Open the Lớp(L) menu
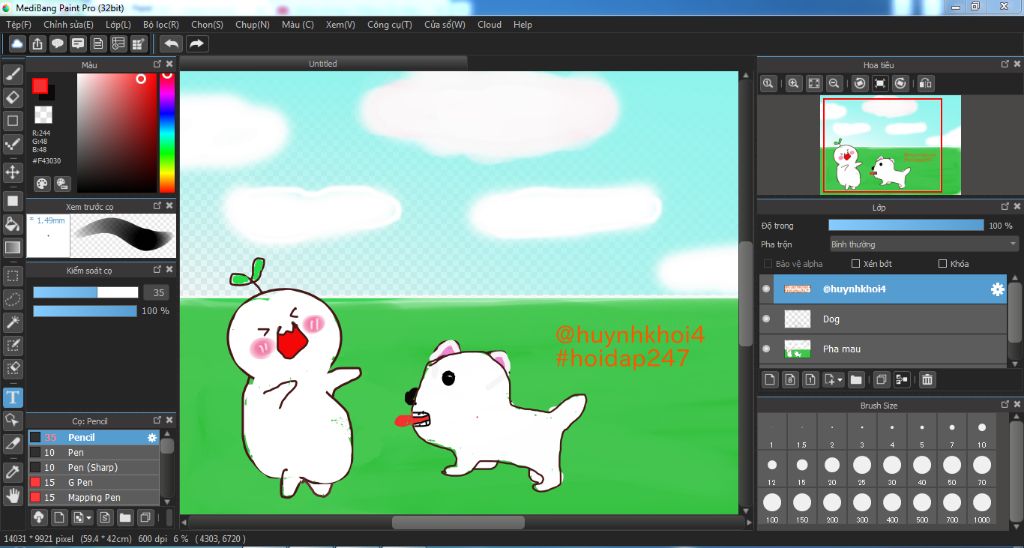This screenshot has height=548, width=1024. (118, 24)
